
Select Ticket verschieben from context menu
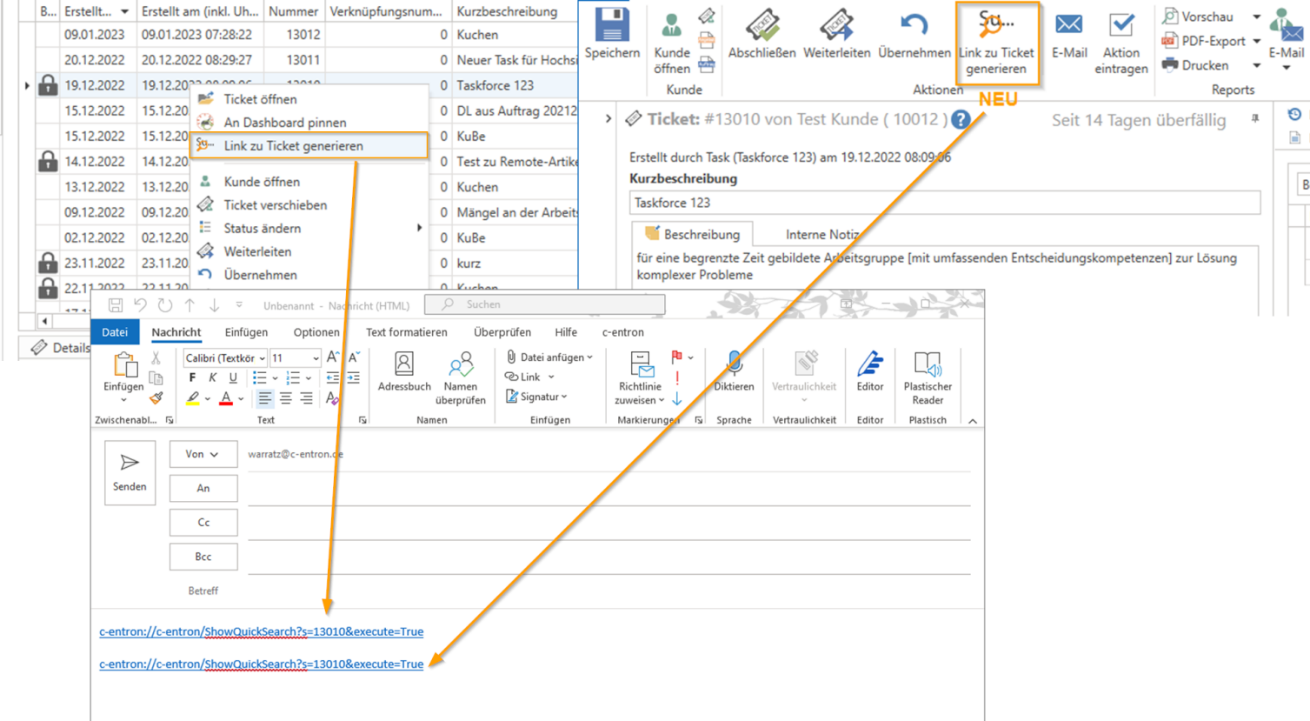click(x=275, y=205)
